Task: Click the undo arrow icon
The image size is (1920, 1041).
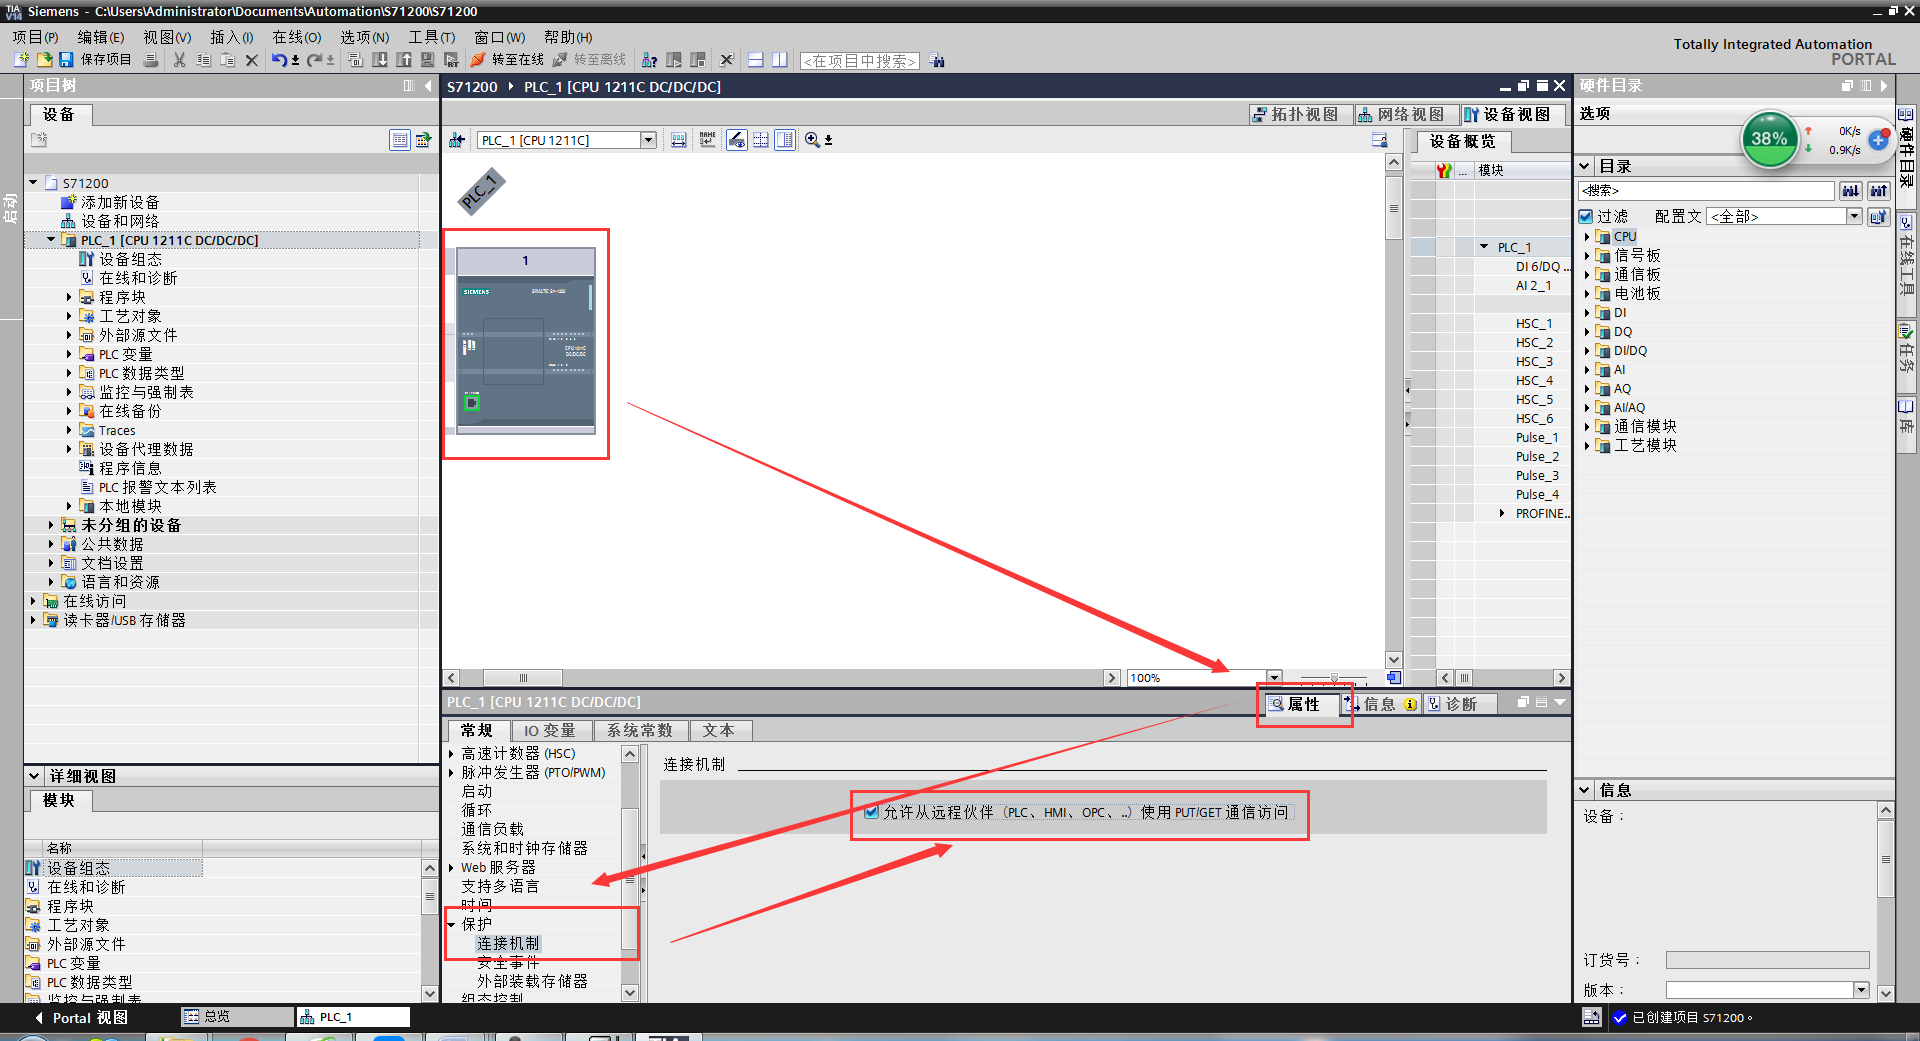Action: point(280,60)
